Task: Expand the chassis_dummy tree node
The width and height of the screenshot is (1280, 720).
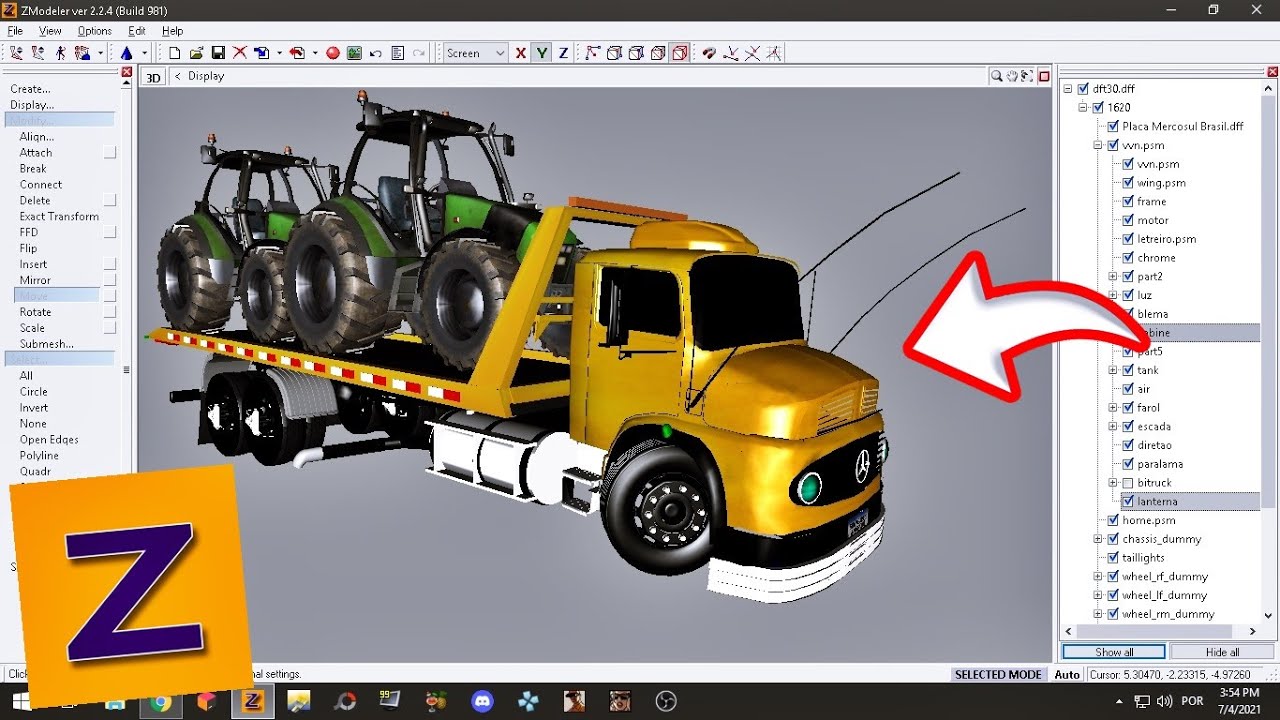Action: pos(1098,539)
